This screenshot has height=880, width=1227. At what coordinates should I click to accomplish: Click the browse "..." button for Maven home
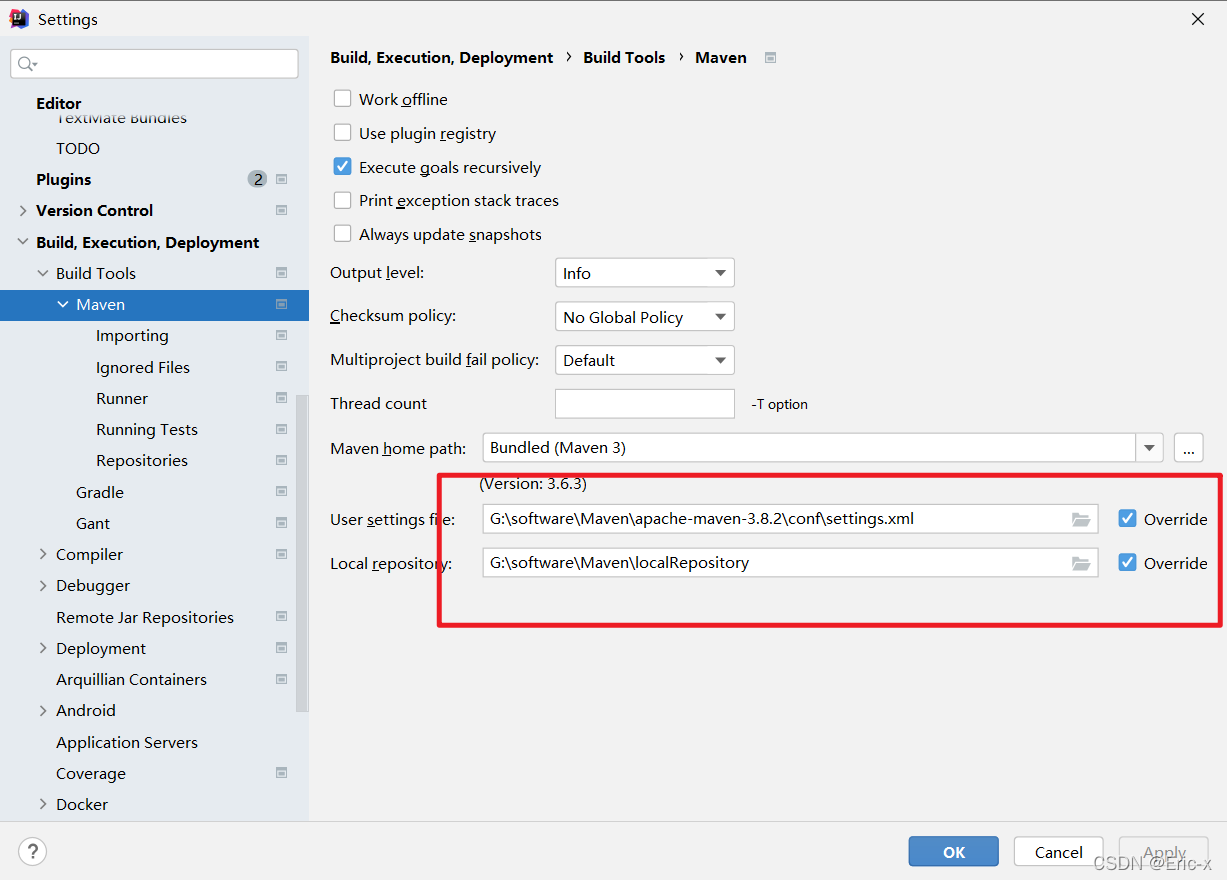pyautogui.click(x=1189, y=448)
